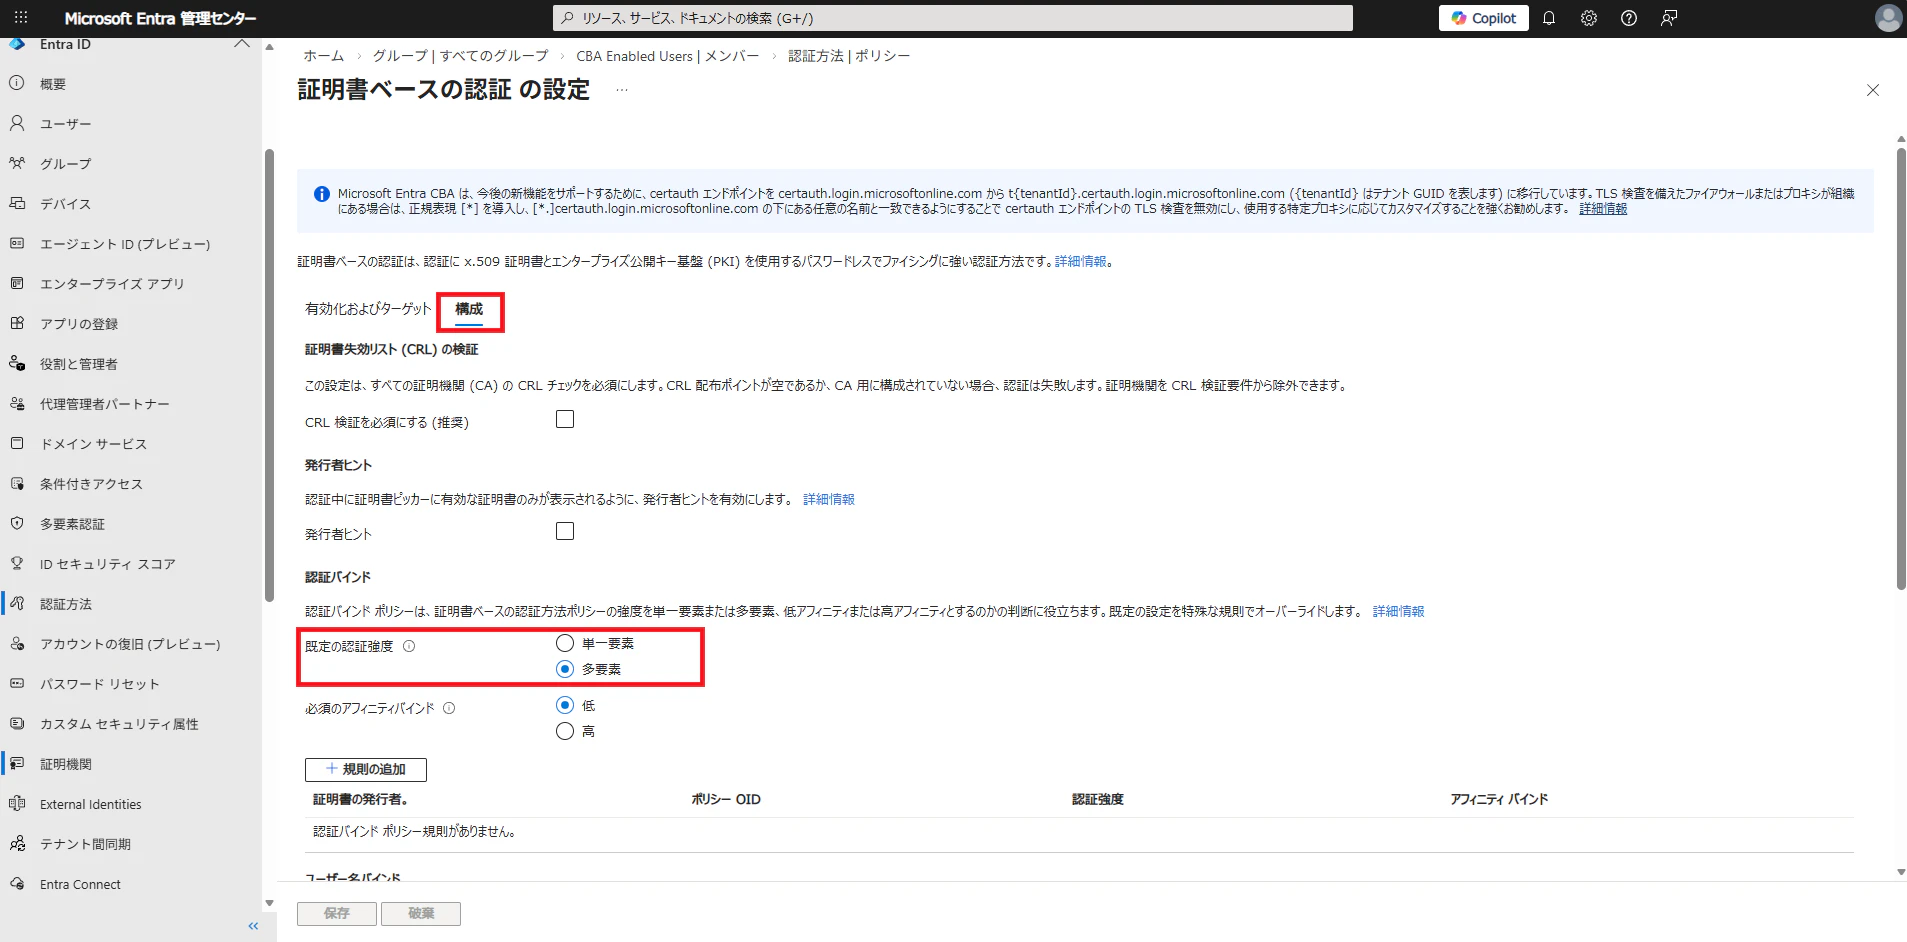Click the 保存 button

point(337,913)
